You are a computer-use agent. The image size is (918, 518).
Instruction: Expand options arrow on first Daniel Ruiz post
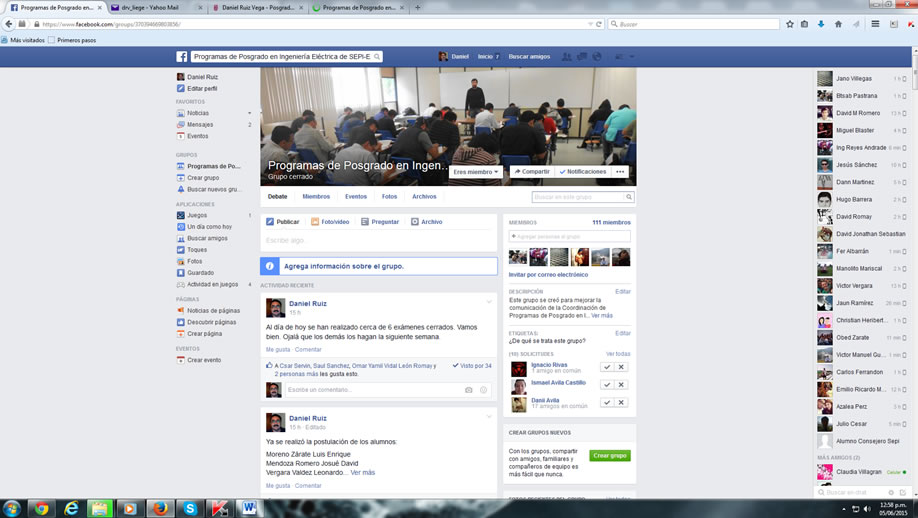489,302
